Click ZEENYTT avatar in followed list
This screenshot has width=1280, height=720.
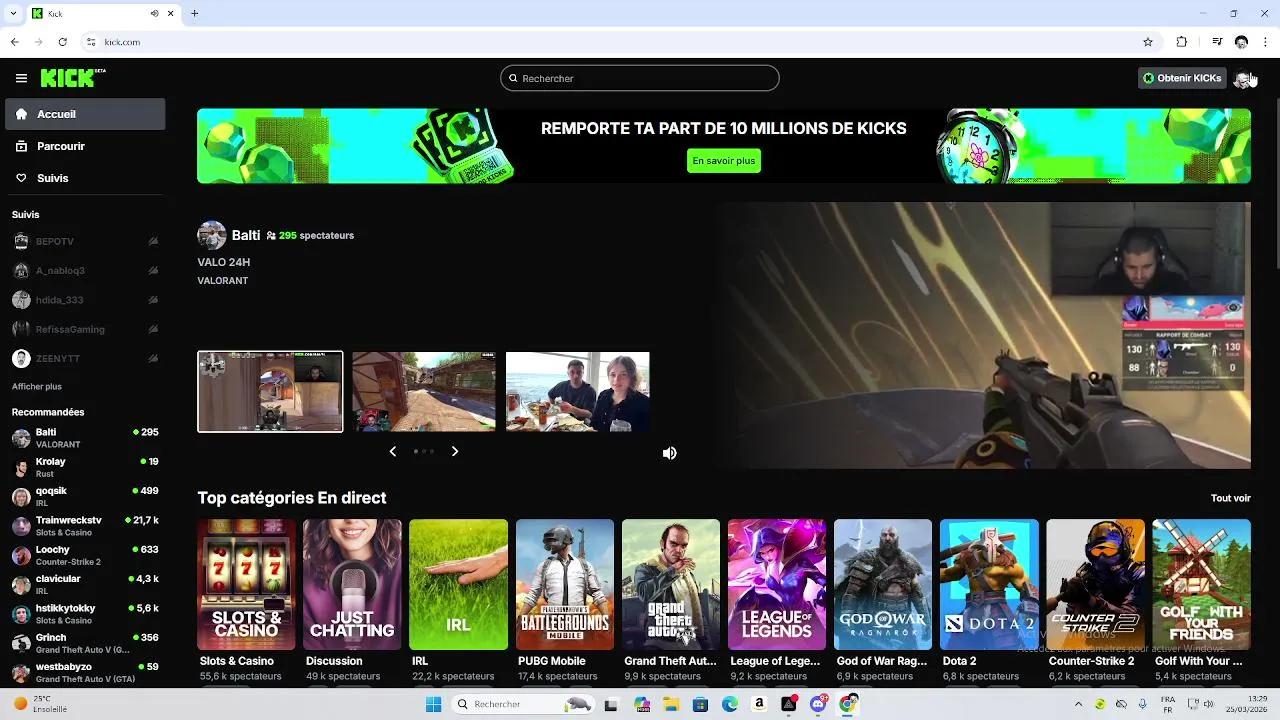[x=21, y=358]
